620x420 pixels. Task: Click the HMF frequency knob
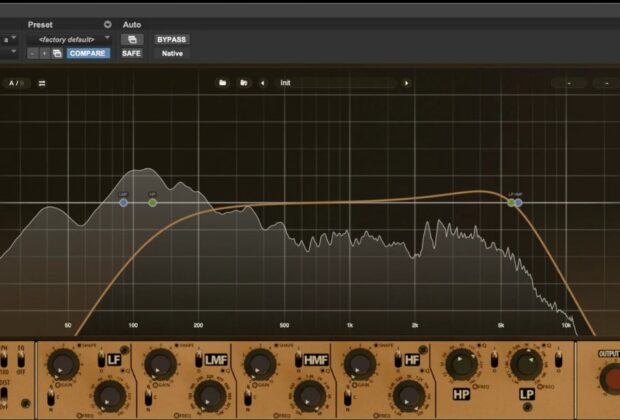(310, 397)
